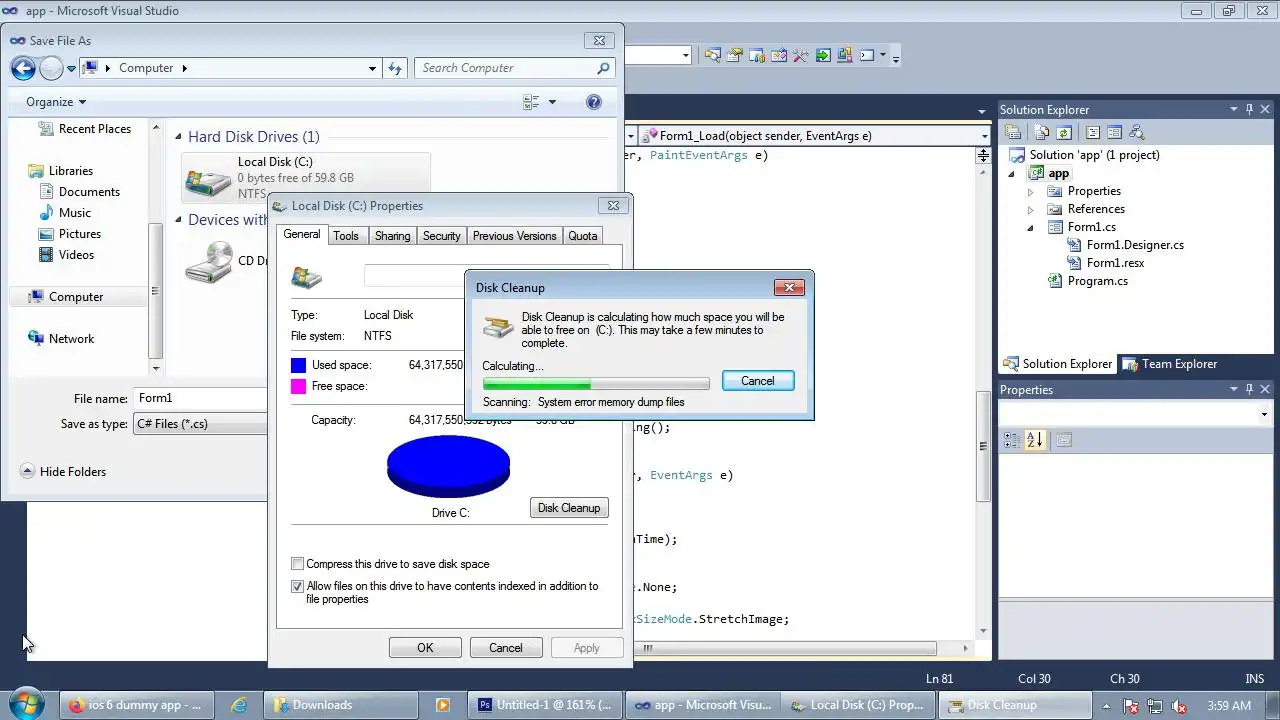
Task: Click the Back arrow in Save File As
Action: 23,68
